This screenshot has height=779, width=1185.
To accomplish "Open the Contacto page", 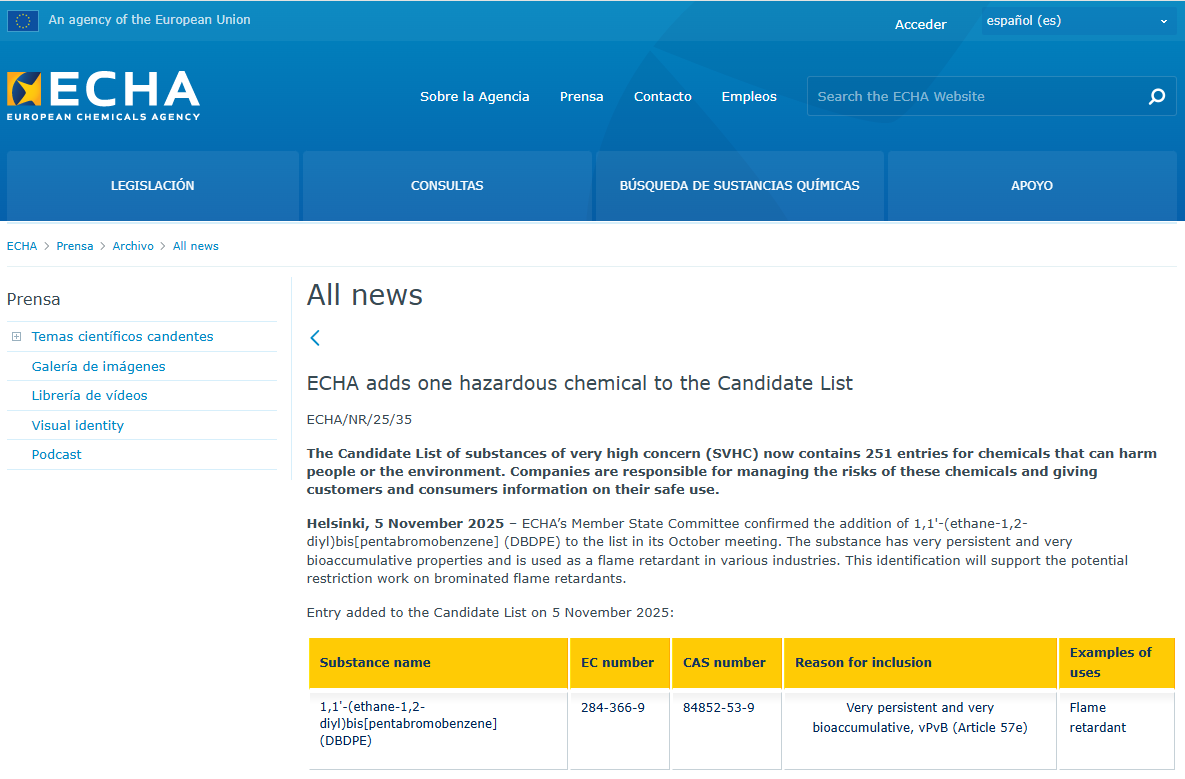I will (662, 97).
